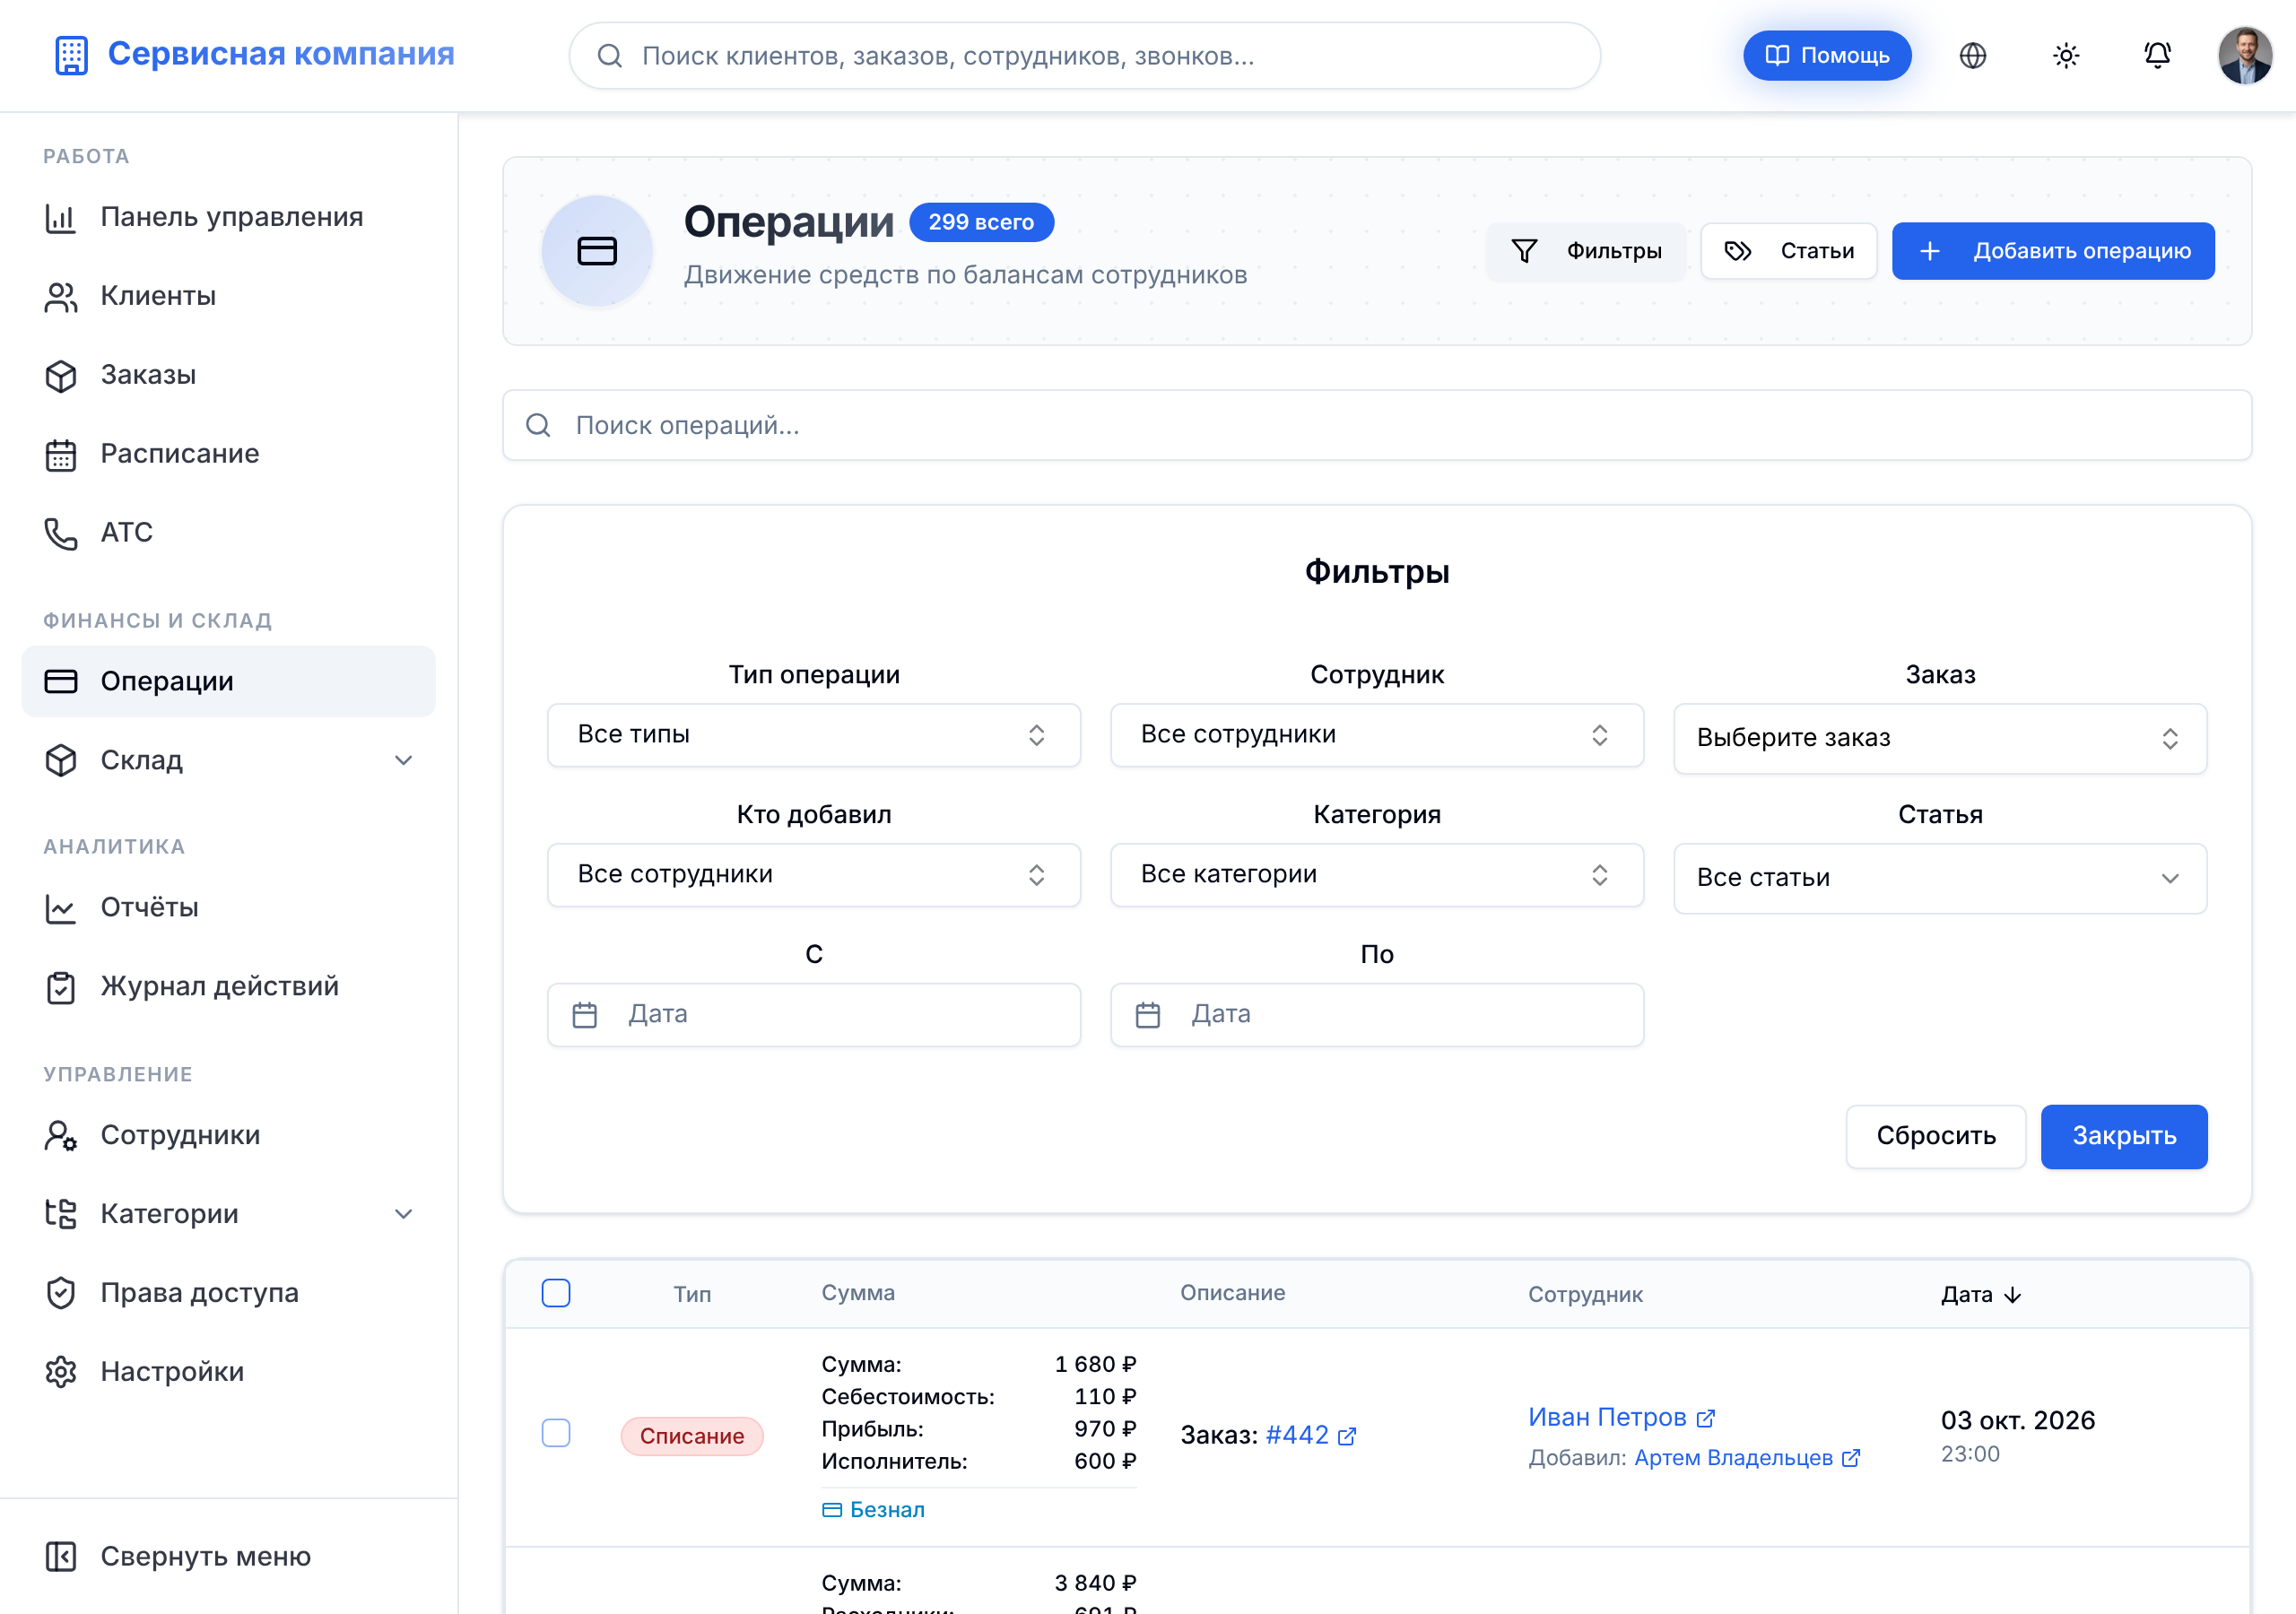The image size is (2296, 1614).
Task: Expand the Склад submenu chevron
Action: (x=403, y=760)
